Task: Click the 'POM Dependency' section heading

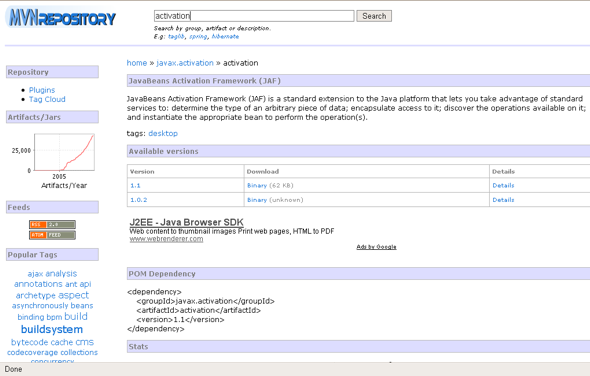Action: click(162, 274)
